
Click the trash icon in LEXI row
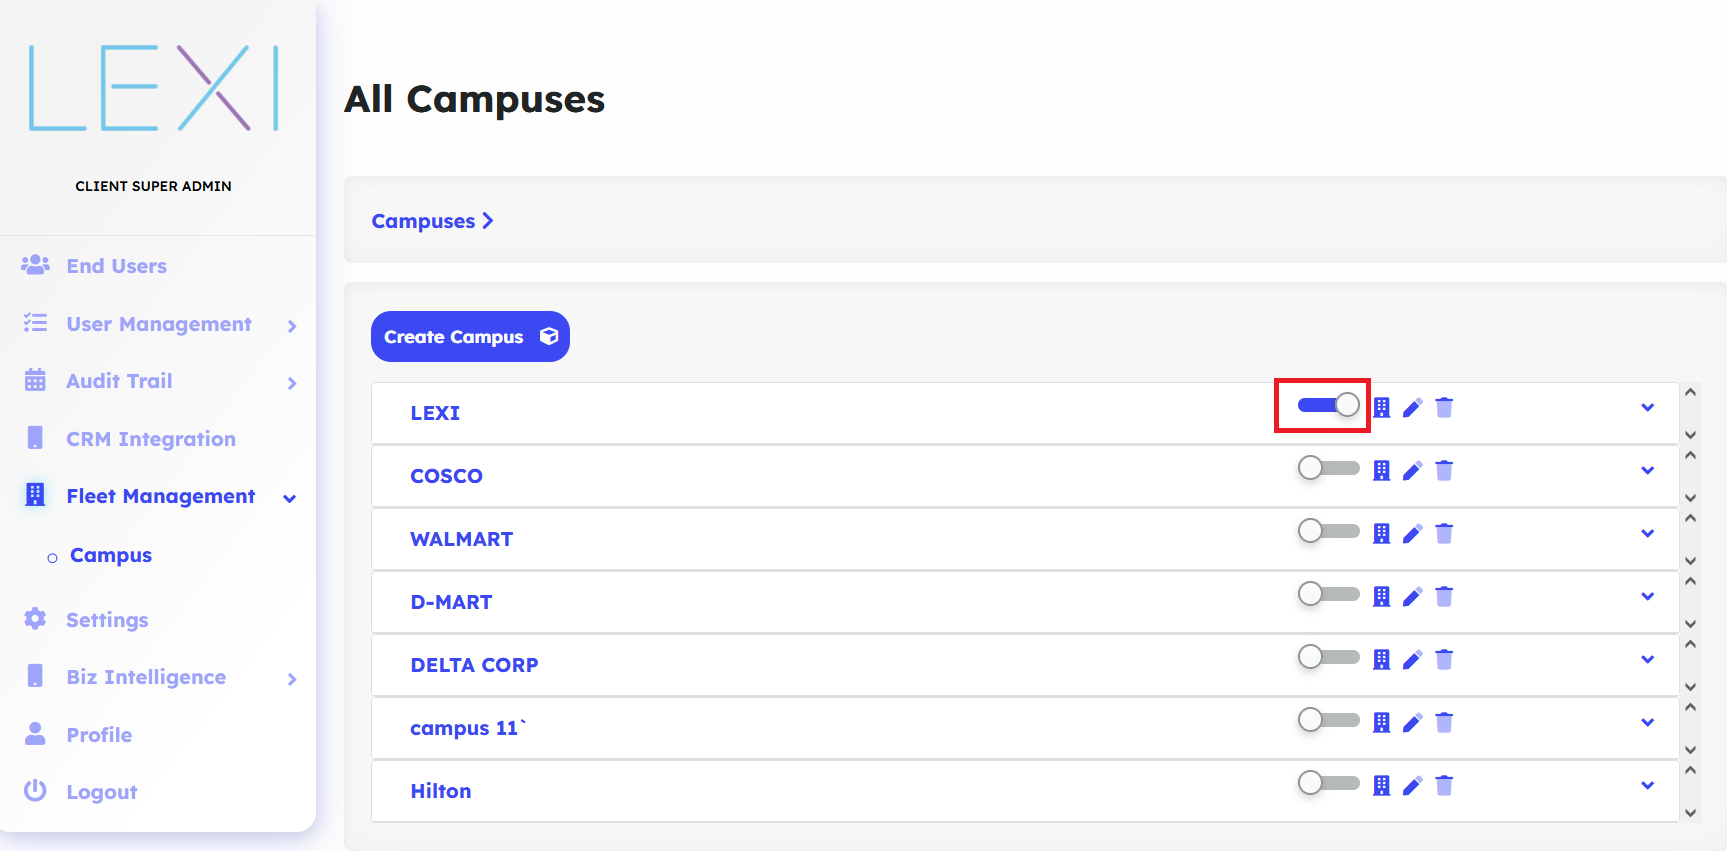tap(1444, 407)
